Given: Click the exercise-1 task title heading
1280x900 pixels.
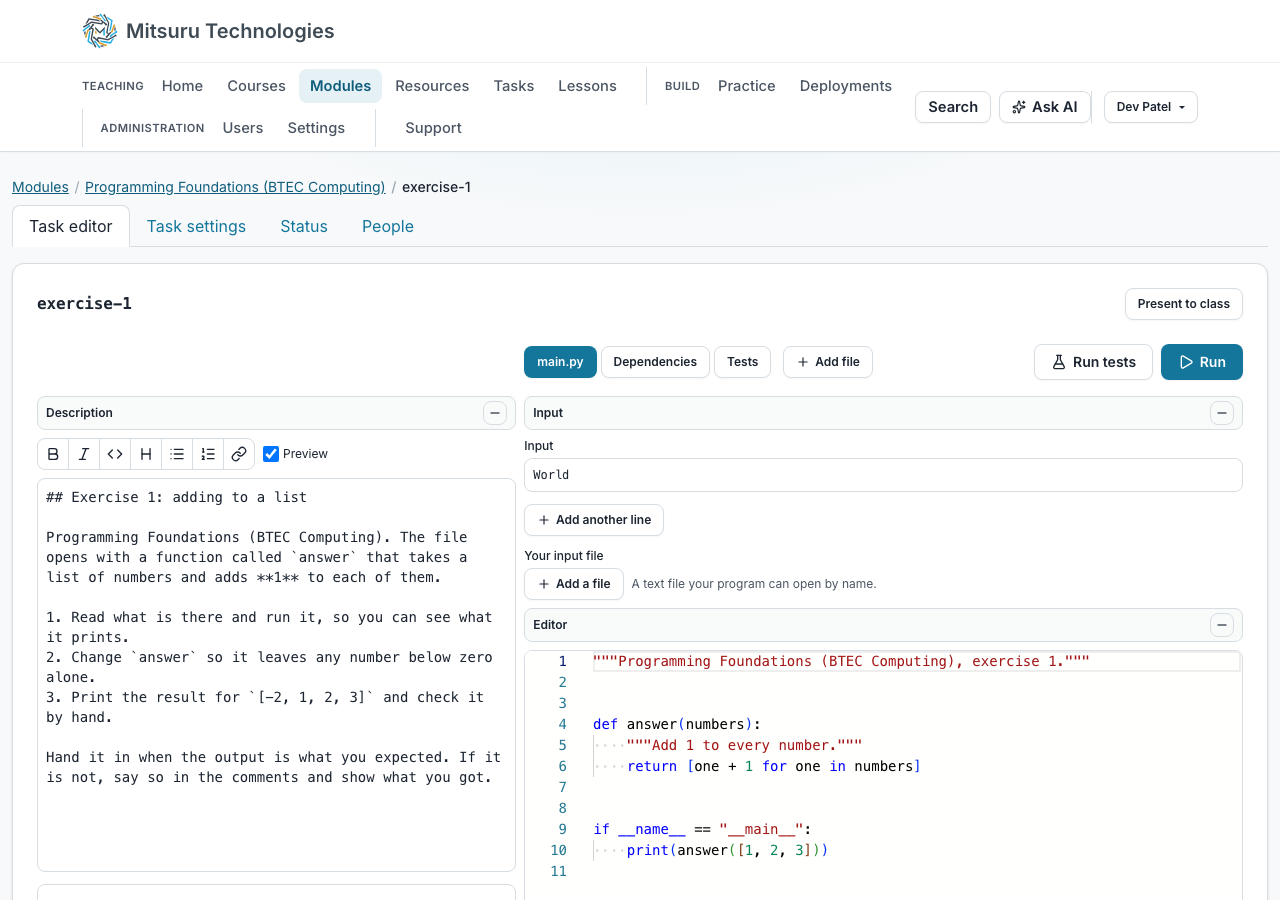Looking at the screenshot, I should click(84, 303).
